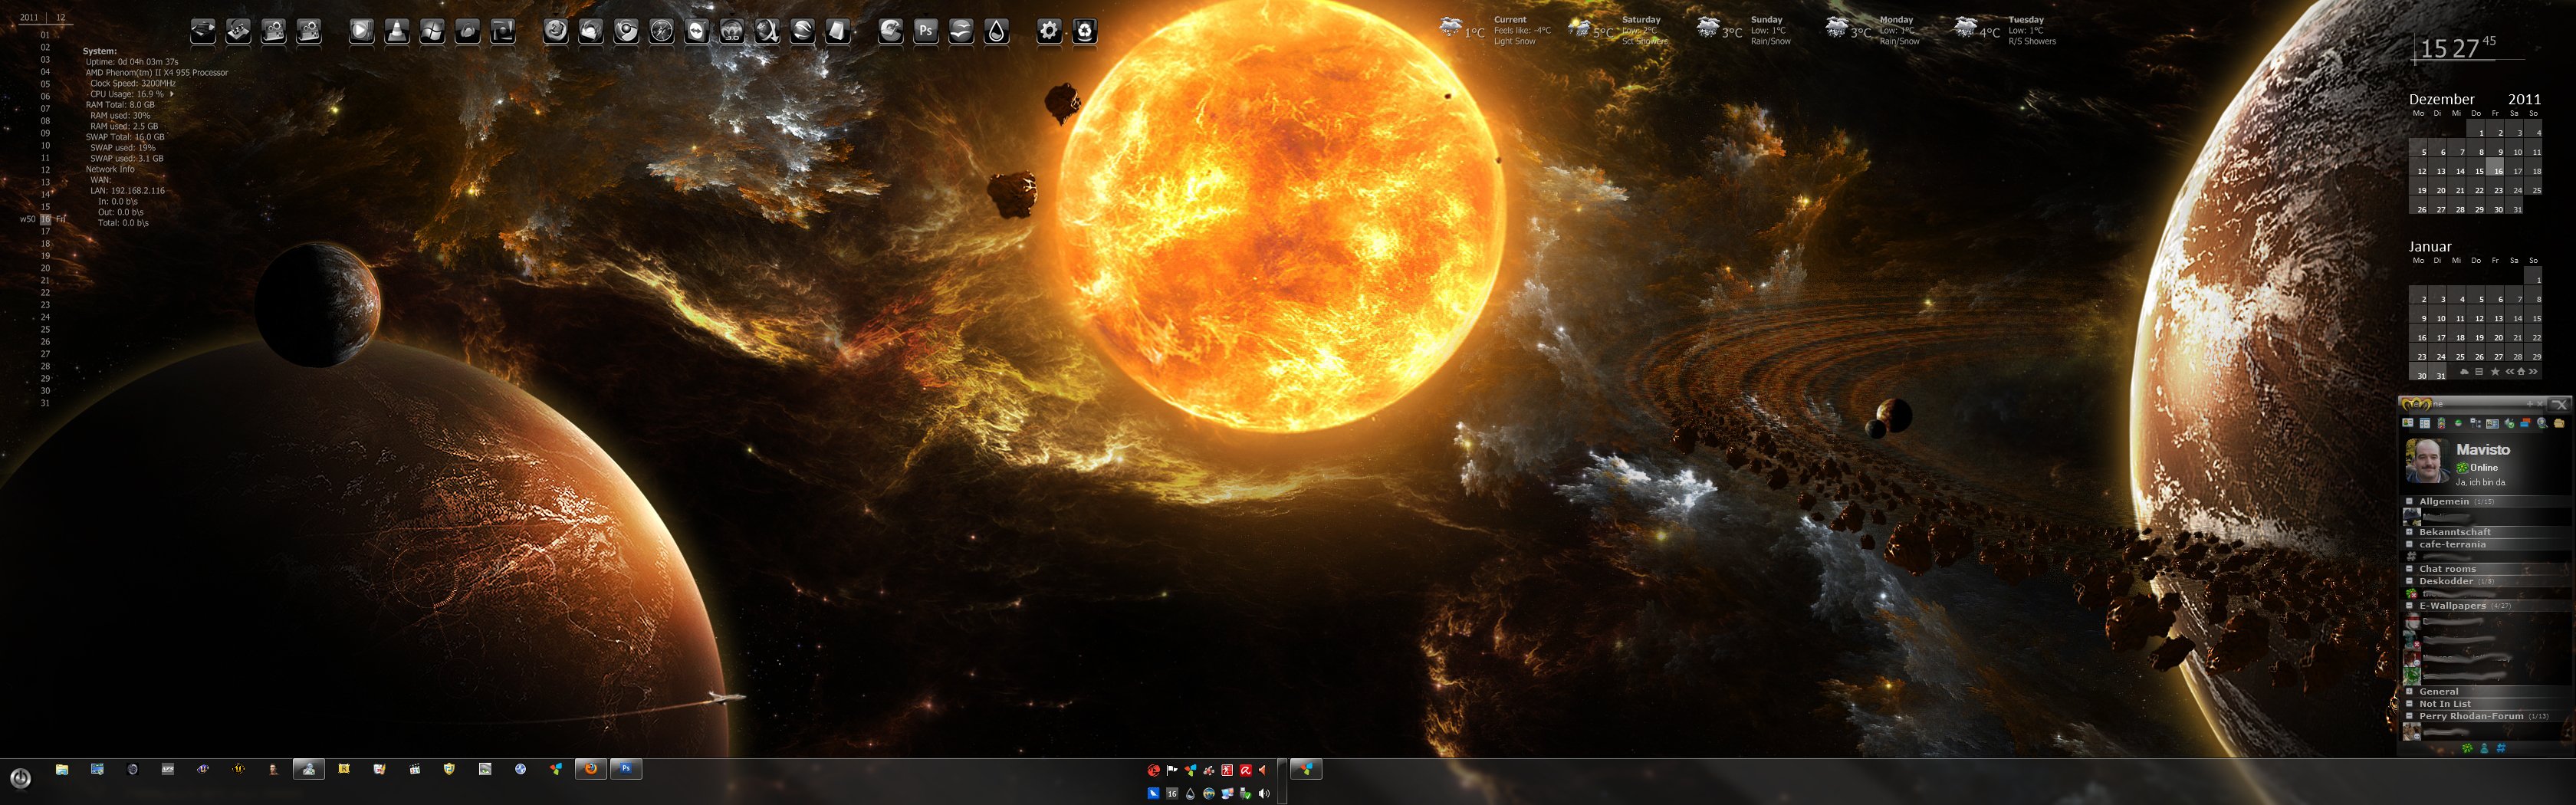Click Tuesday weather forecast

point(2005,30)
